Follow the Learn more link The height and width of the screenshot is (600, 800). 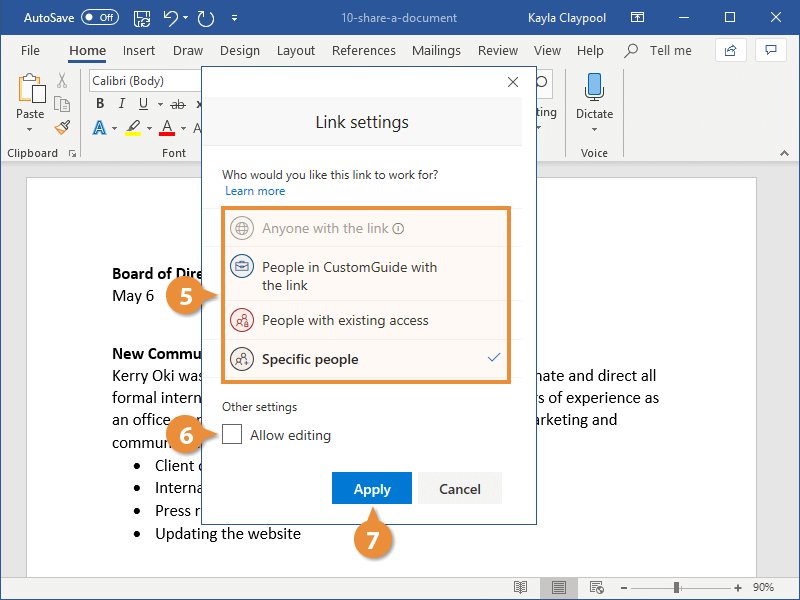click(x=255, y=191)
